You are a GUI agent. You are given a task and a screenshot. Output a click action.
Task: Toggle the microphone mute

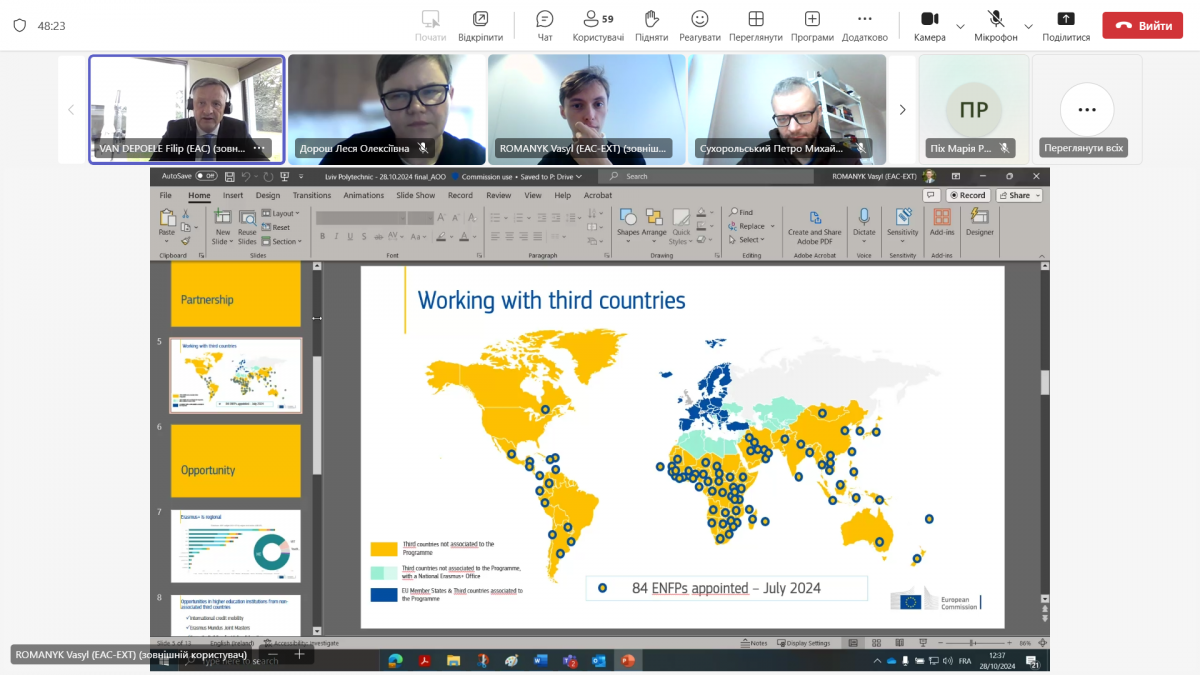click(x=995, y=20)
